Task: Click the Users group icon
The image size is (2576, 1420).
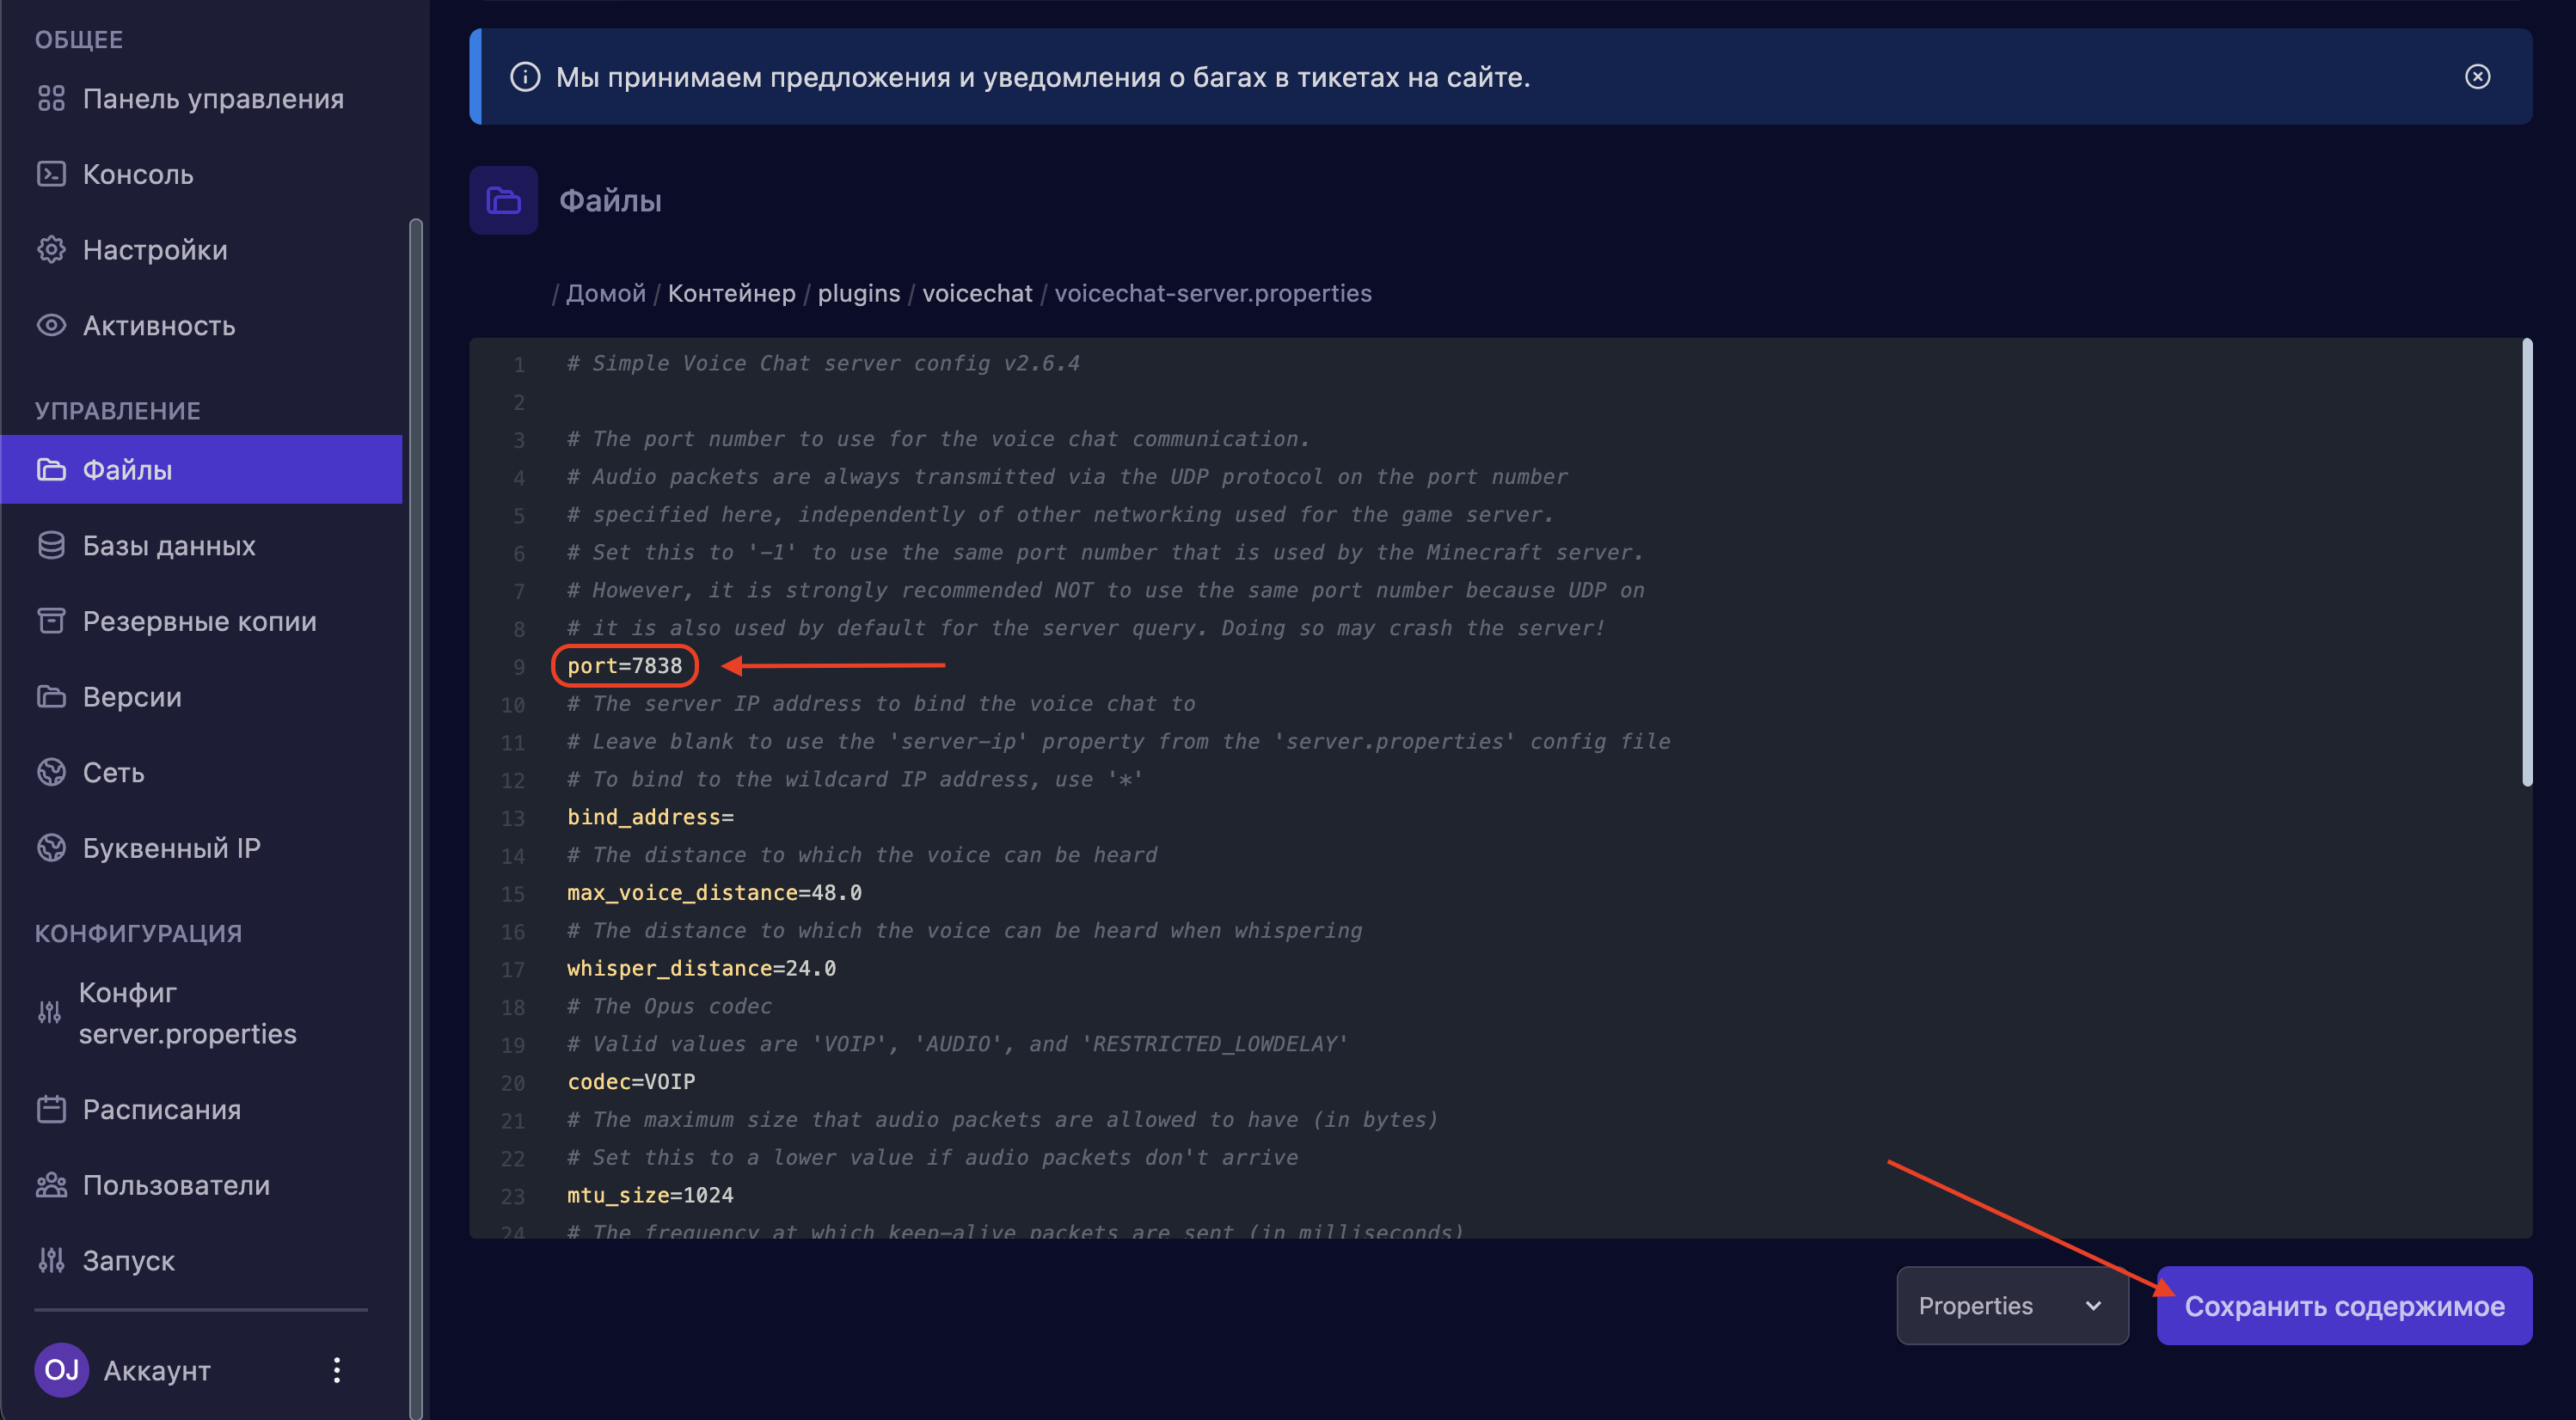Action: [x=51, y=1185]
